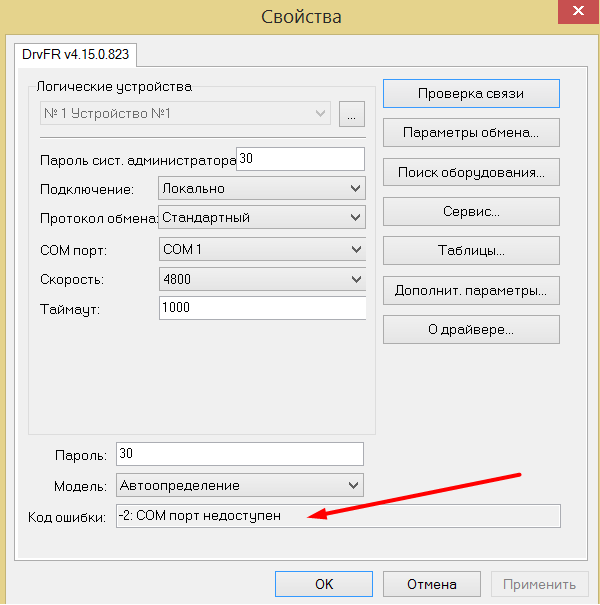
Task: Confirm with the OK button
Action: click(324, 584)
